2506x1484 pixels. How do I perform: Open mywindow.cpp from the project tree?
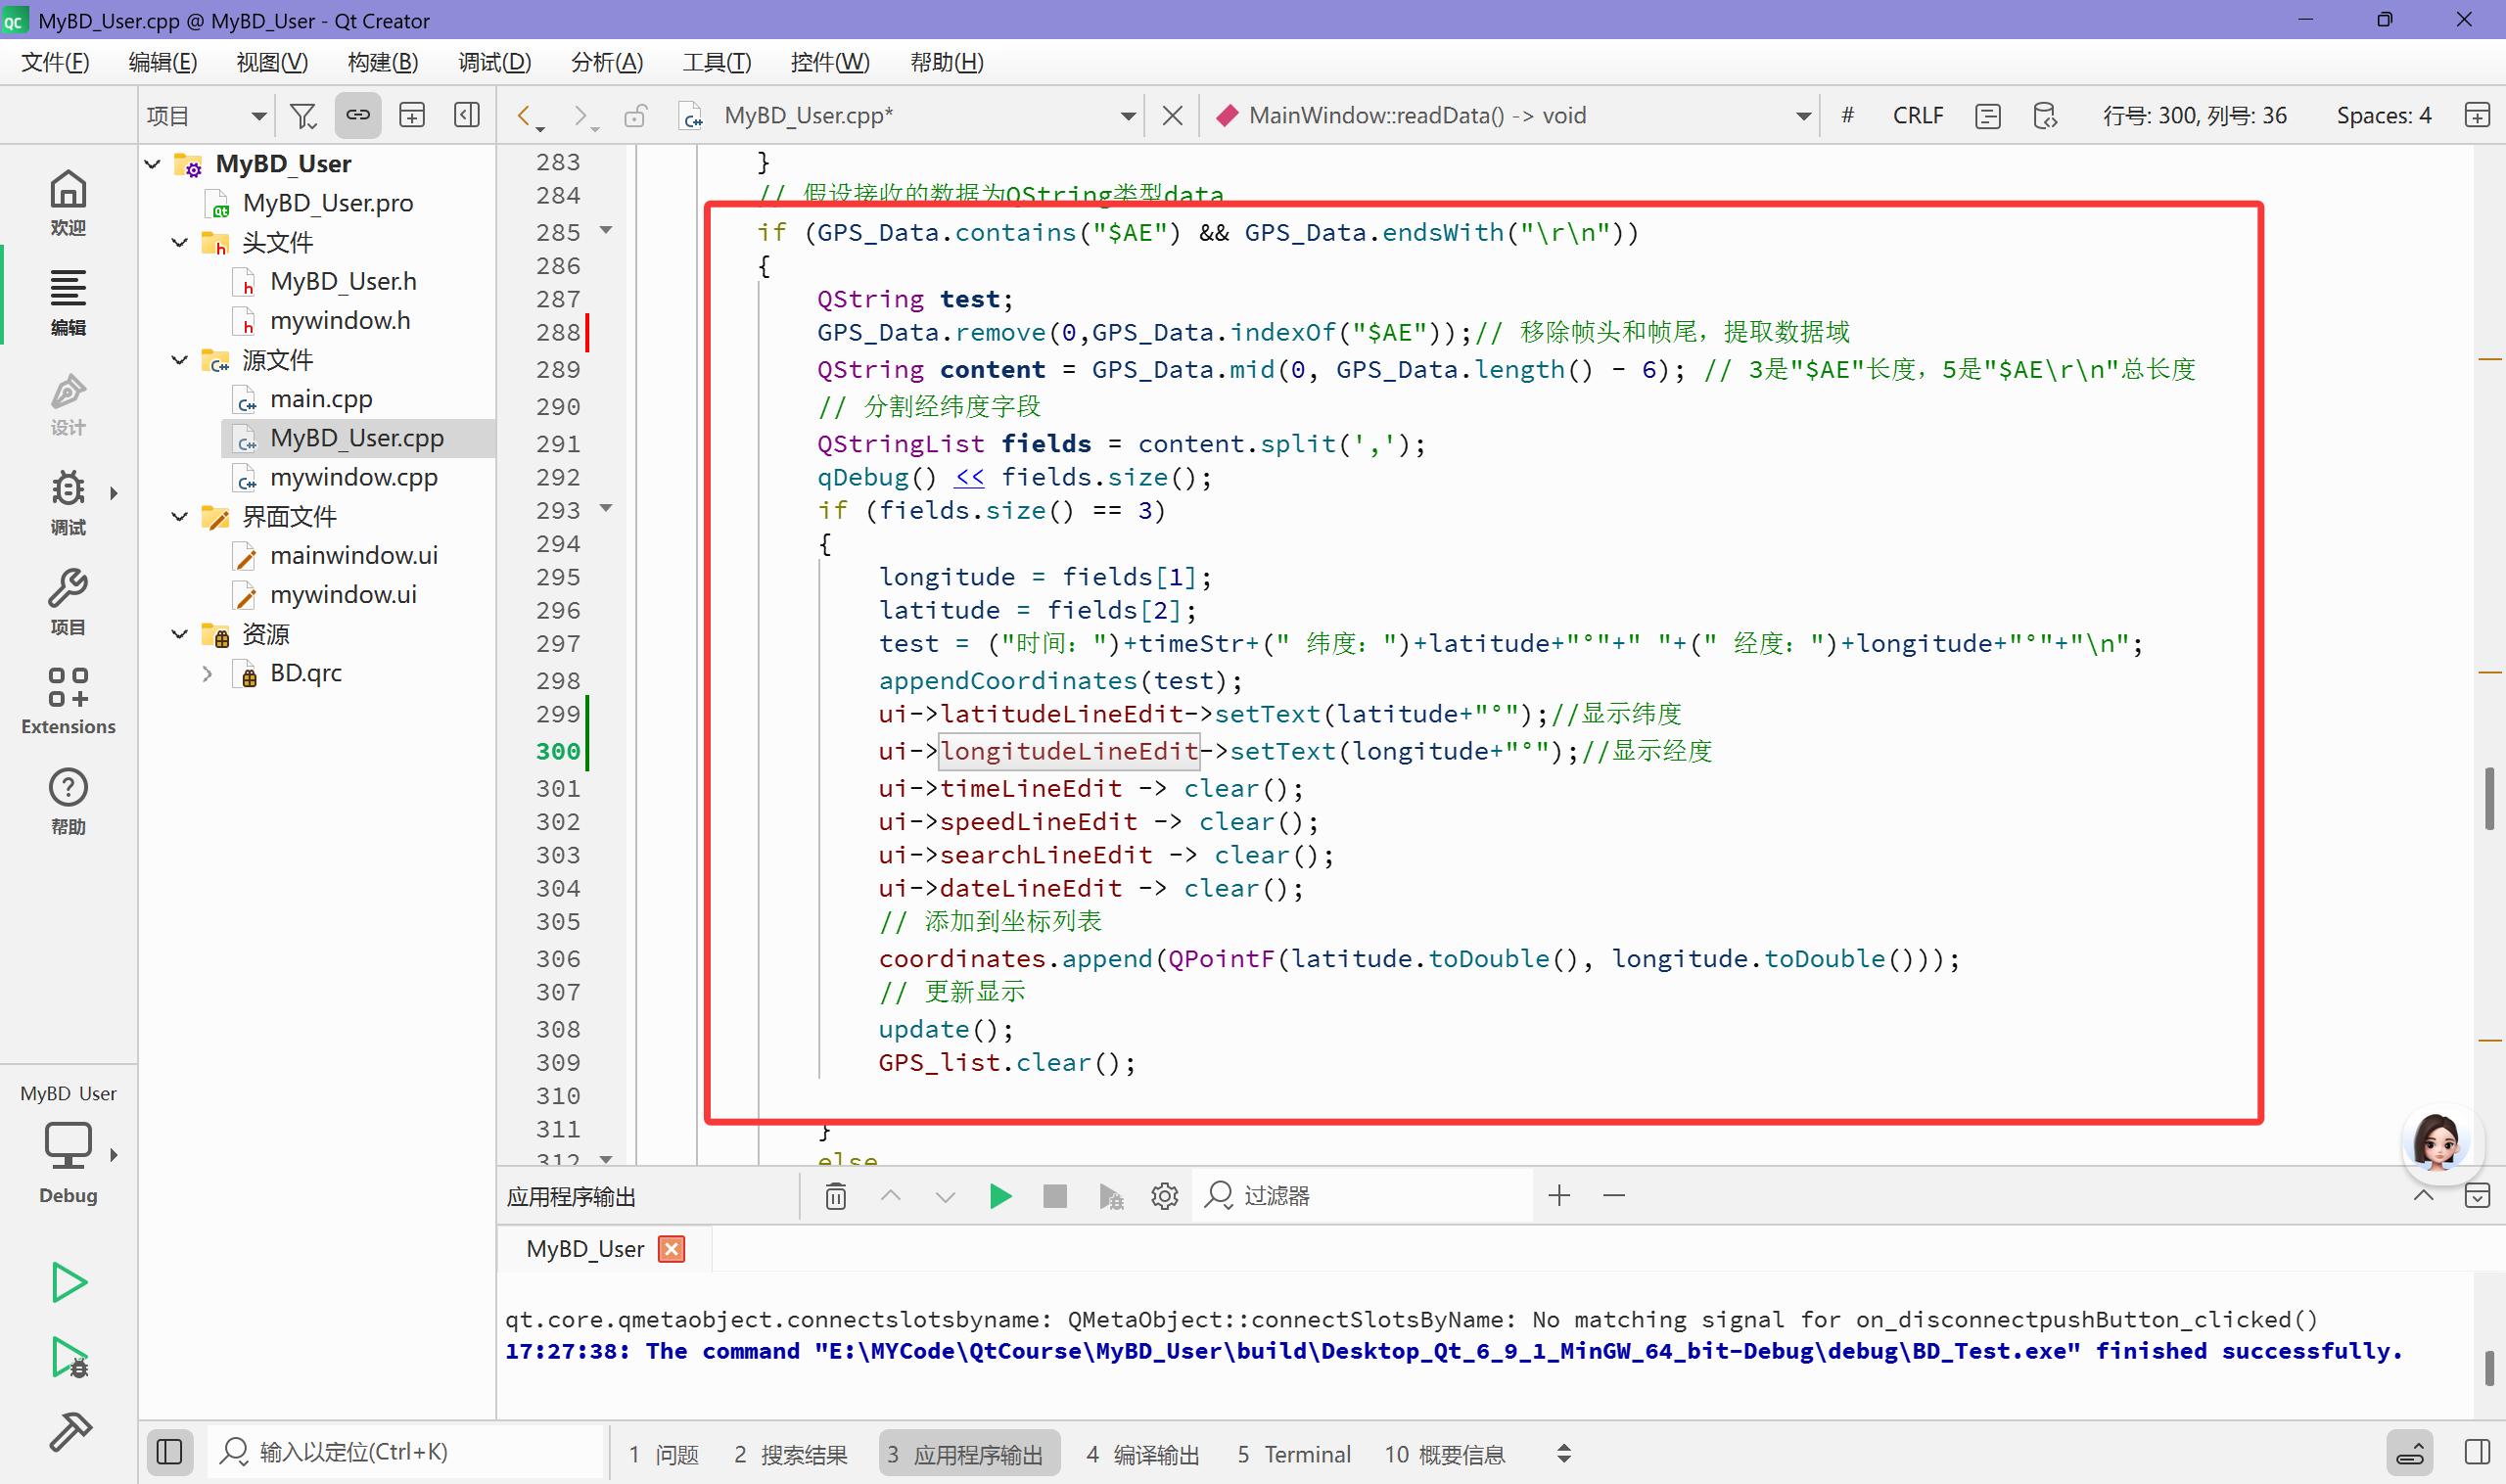tap(353, 478)
